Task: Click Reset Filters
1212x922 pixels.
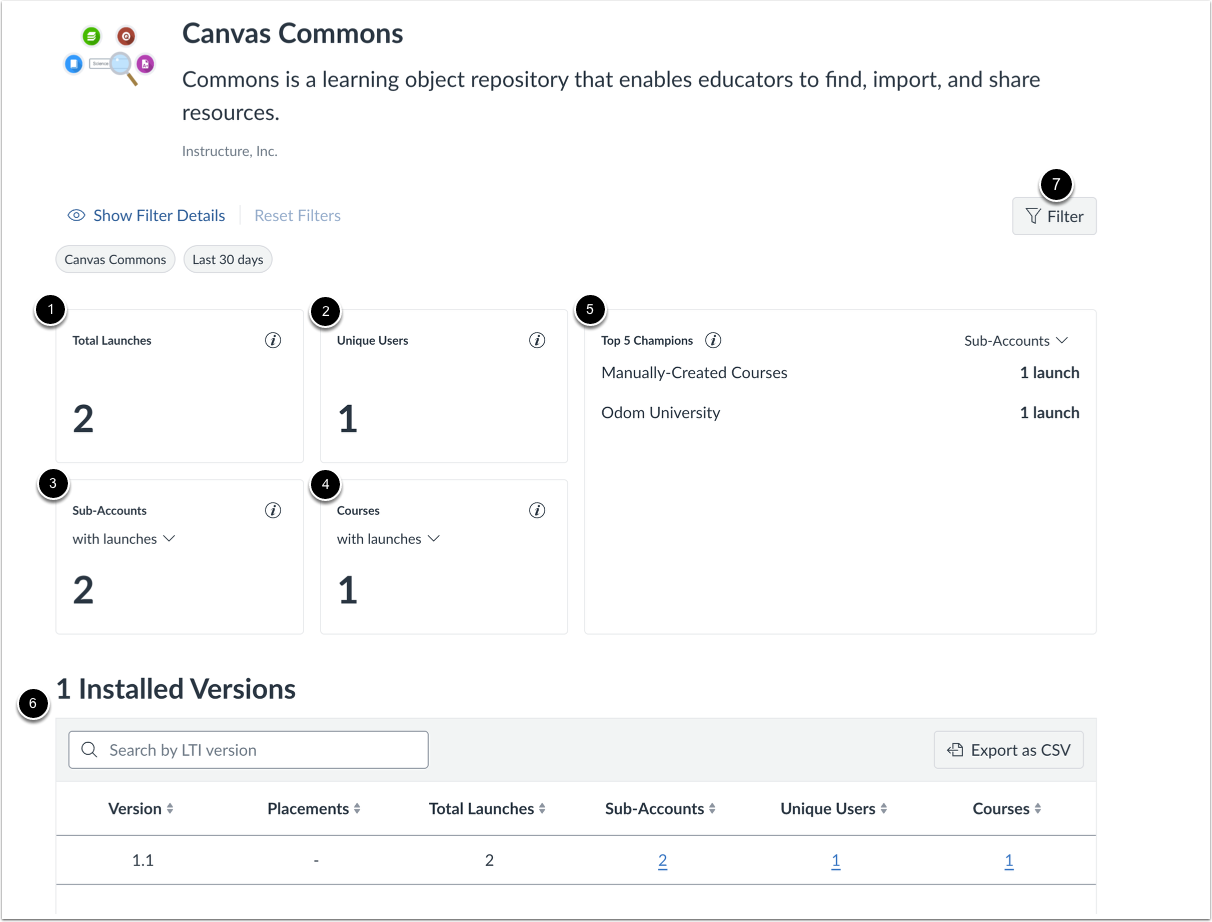Action: (297, 215)
